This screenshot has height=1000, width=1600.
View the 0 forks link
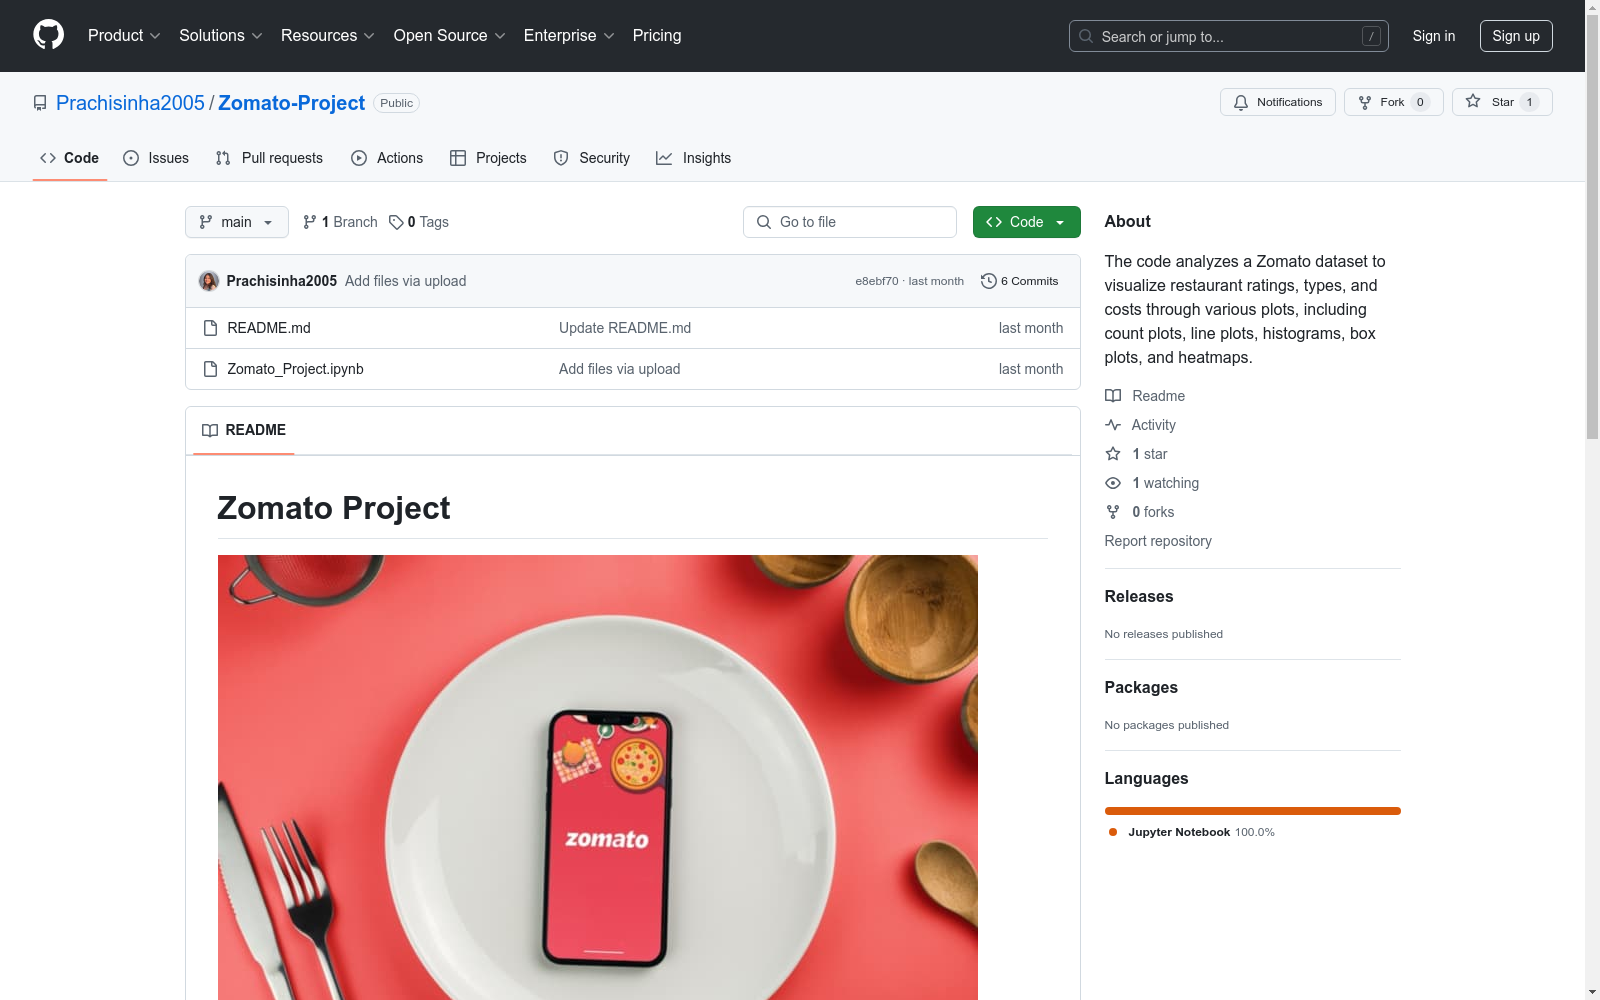click(x=1140, y=512)
